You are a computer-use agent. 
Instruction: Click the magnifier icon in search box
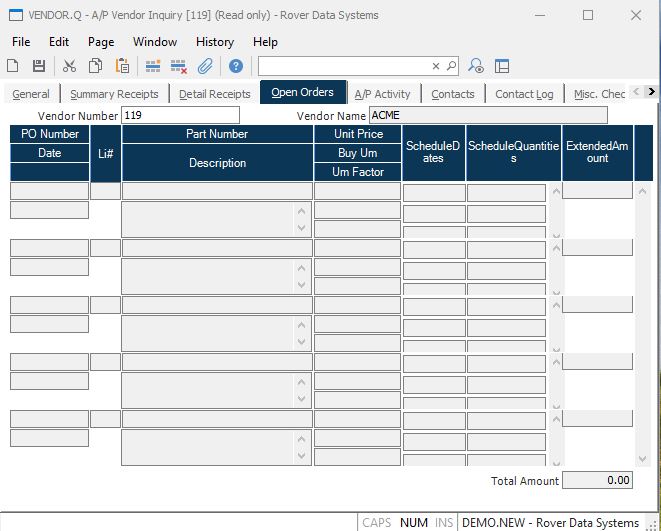[x=451, y=66]
